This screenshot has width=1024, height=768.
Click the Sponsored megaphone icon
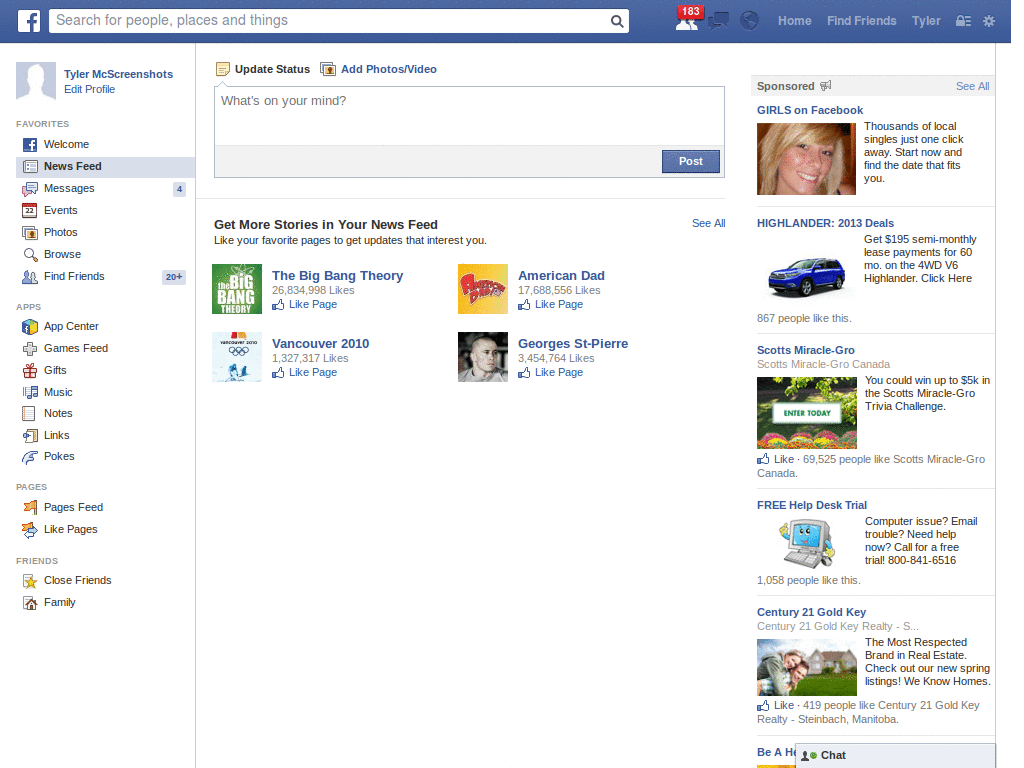click(825, 86)
